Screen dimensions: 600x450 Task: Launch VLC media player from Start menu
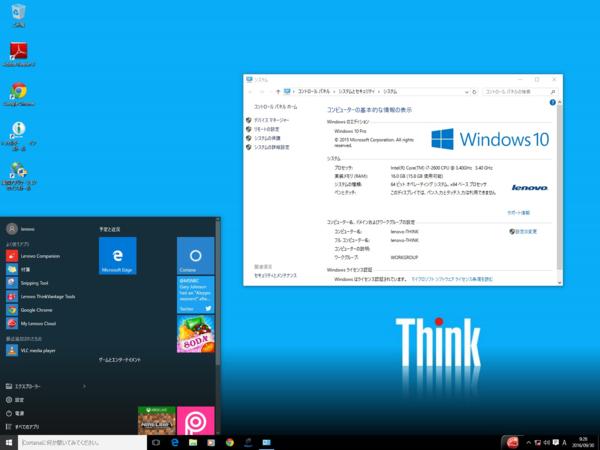[x=31, y=350]
